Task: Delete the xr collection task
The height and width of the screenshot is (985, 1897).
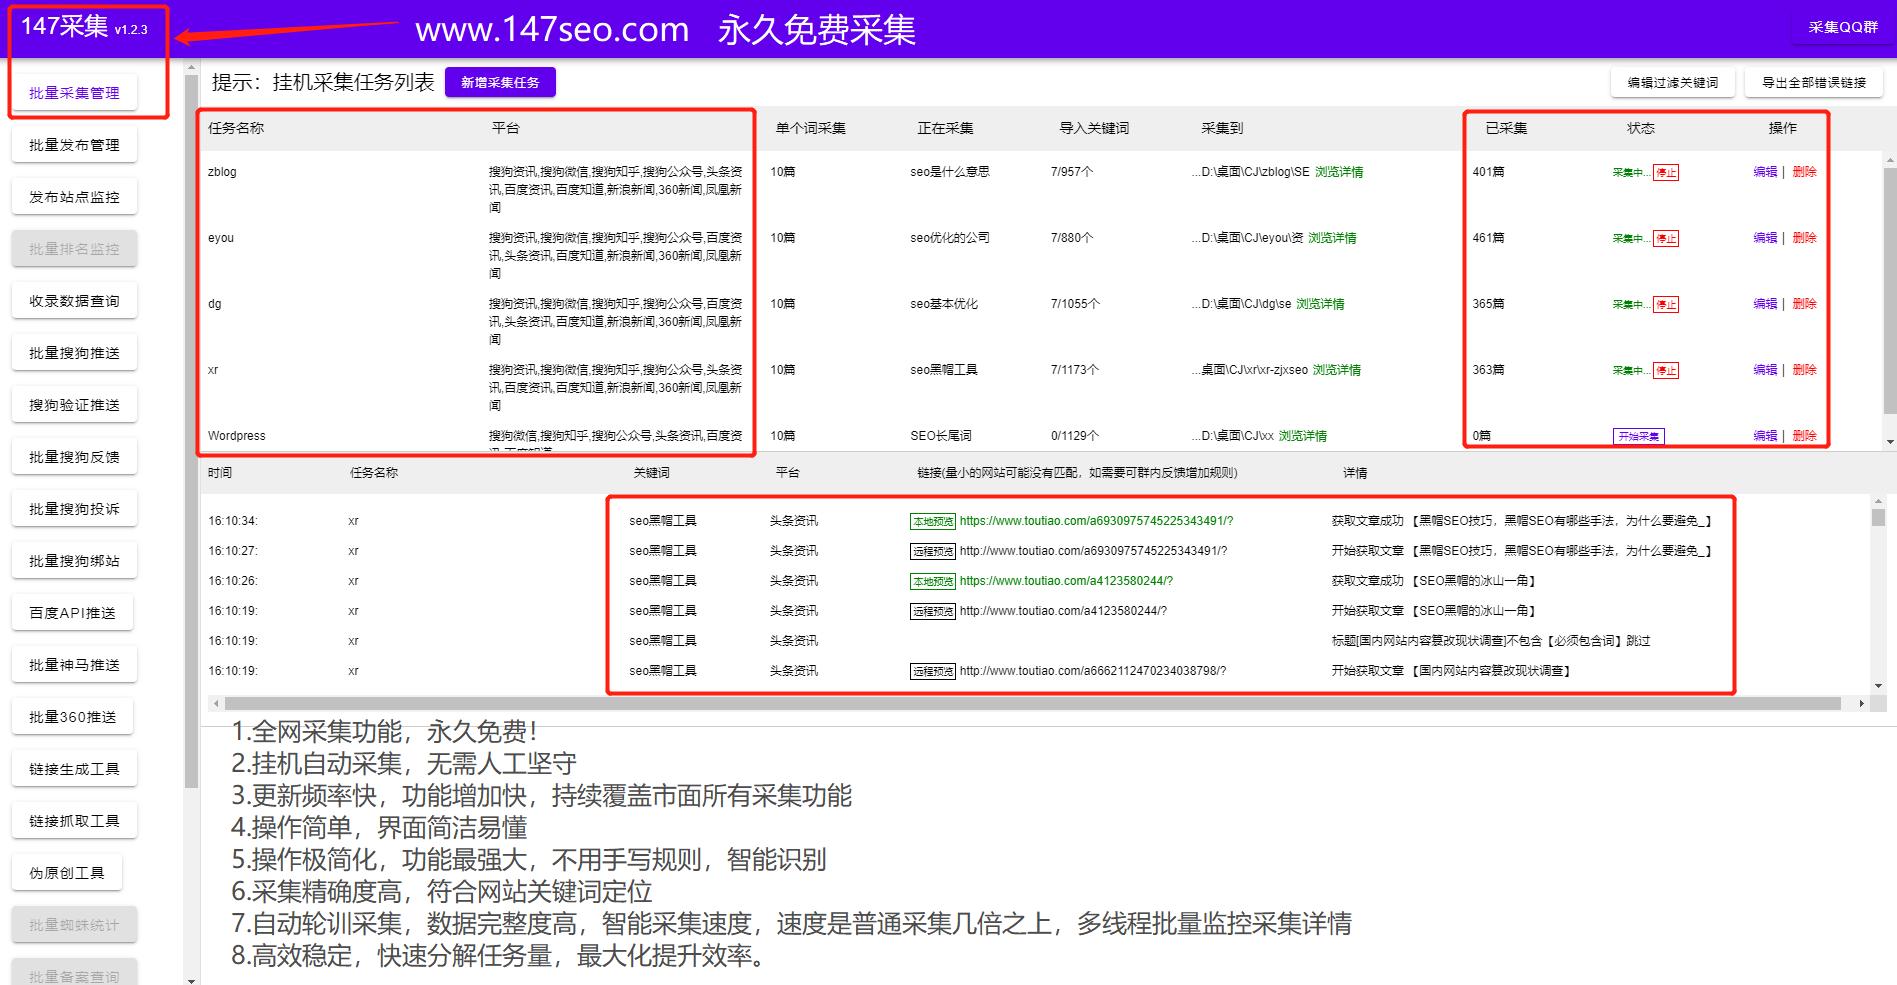Action: [1804, 369]
